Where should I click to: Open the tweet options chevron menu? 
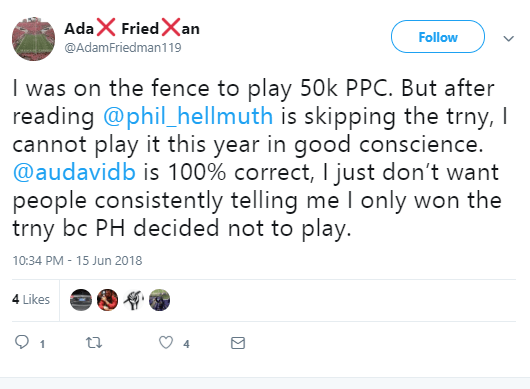509,38
